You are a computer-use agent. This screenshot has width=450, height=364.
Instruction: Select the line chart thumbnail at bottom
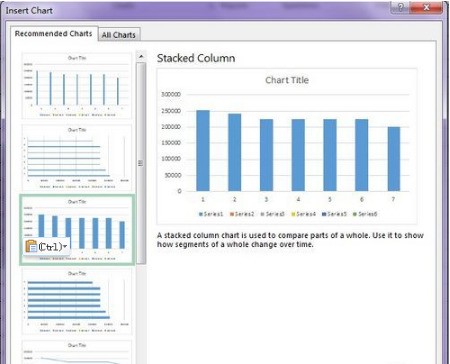pos(77,352)
